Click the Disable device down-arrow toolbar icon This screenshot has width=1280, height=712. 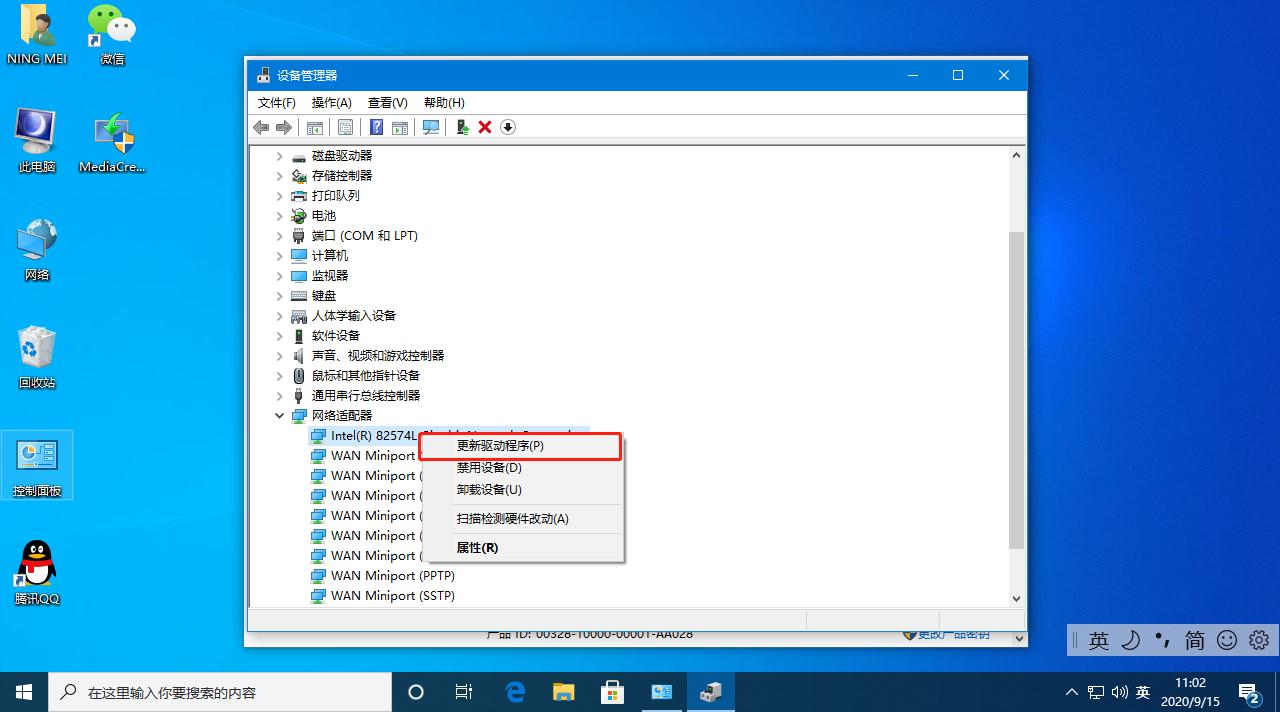coord(507,127)
